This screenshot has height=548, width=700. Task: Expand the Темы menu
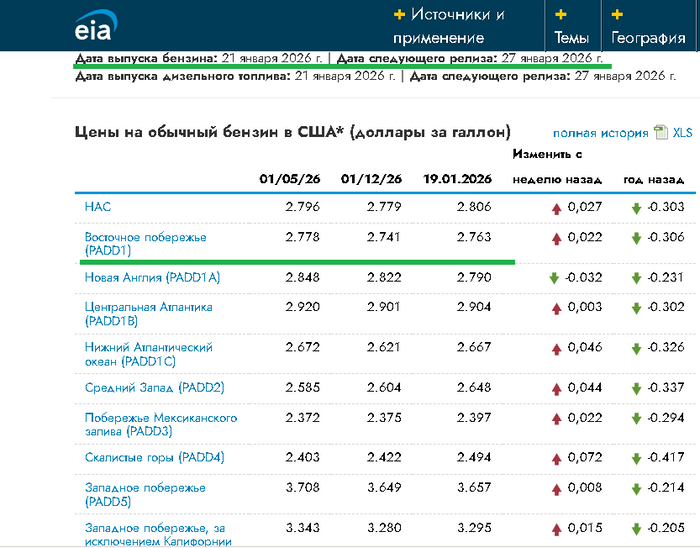(x=571, y=38)
